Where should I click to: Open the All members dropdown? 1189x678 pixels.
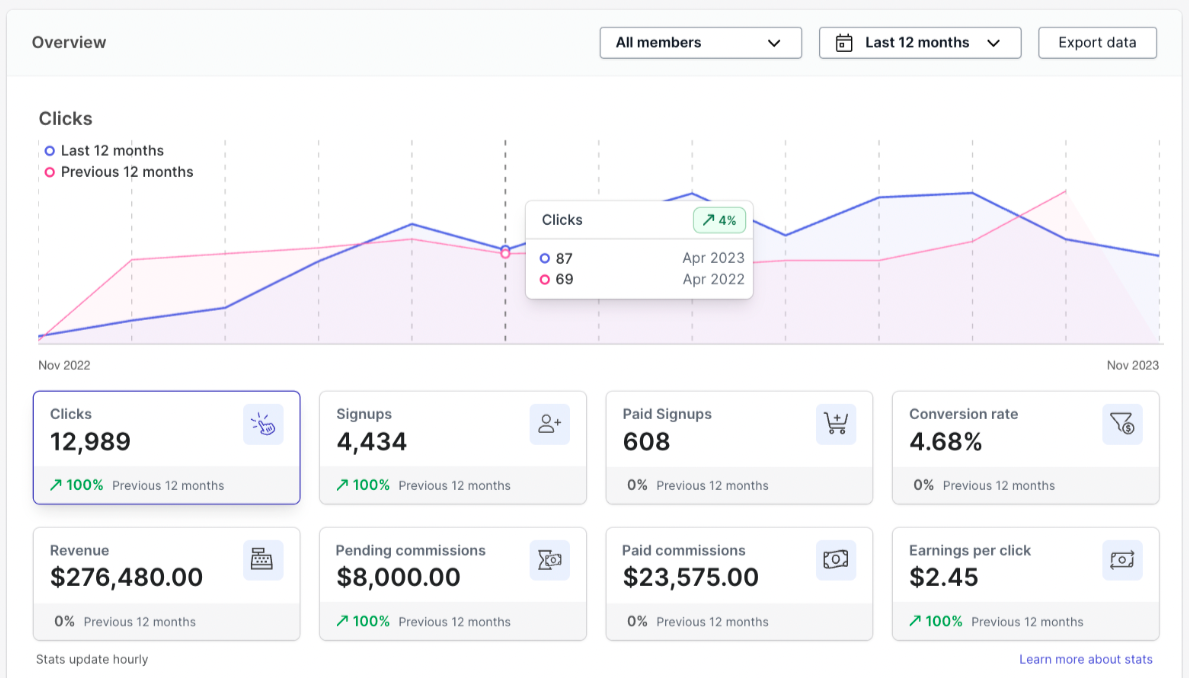tap(701, 43)
